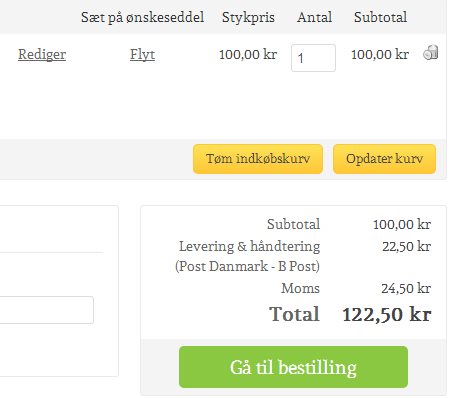The width and height of the screenshot is (475, 398).
Task: Click the Levering & håndtering label
Action: 250,246
